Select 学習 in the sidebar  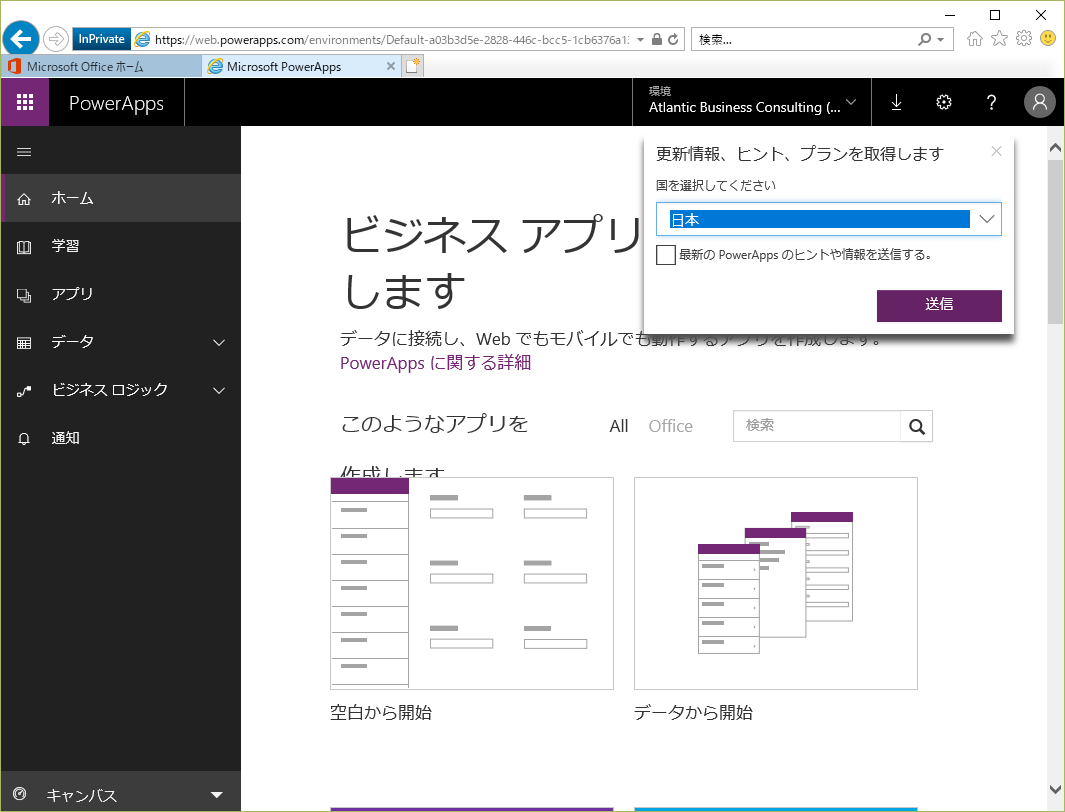pyautogui.click(x=121, y=246)
